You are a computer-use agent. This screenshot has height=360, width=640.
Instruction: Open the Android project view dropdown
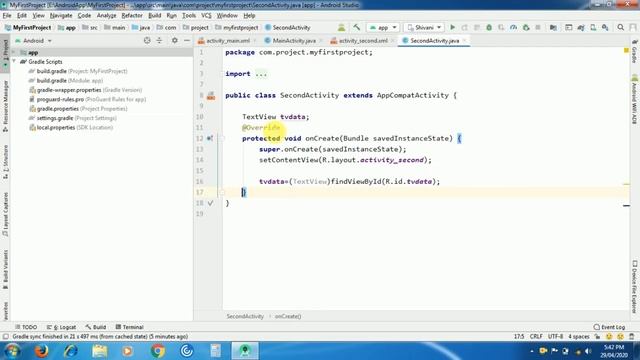[33, 41]
